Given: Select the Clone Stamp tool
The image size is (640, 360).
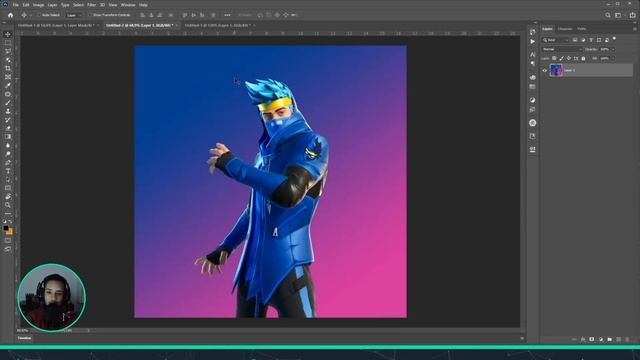Looking at the screenshot, I should click(8, 111).
